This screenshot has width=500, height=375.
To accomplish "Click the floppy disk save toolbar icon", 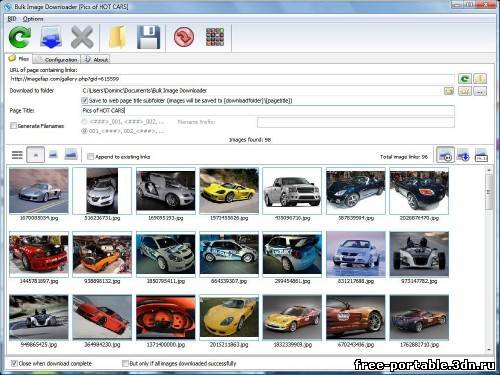I will pyautogui.click(x=149, y=37).
